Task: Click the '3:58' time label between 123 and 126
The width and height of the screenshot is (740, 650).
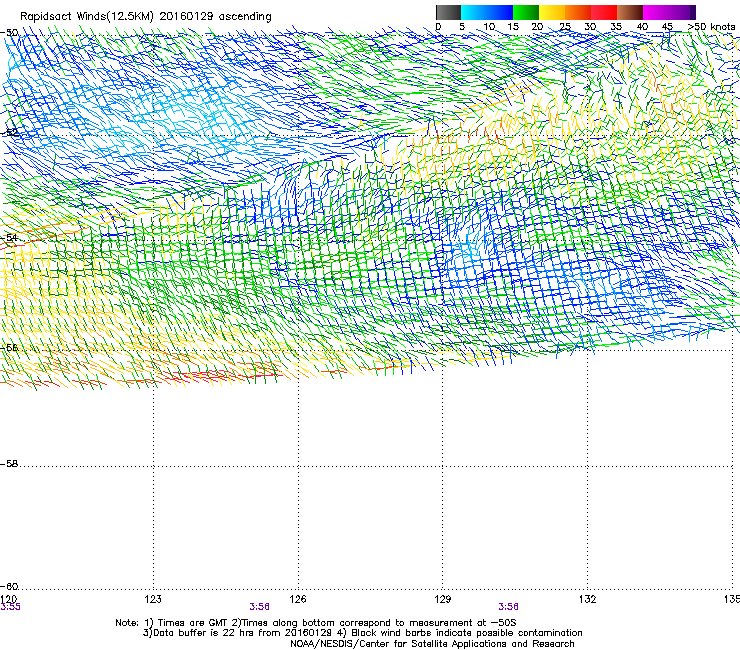Action: [260, 607]
